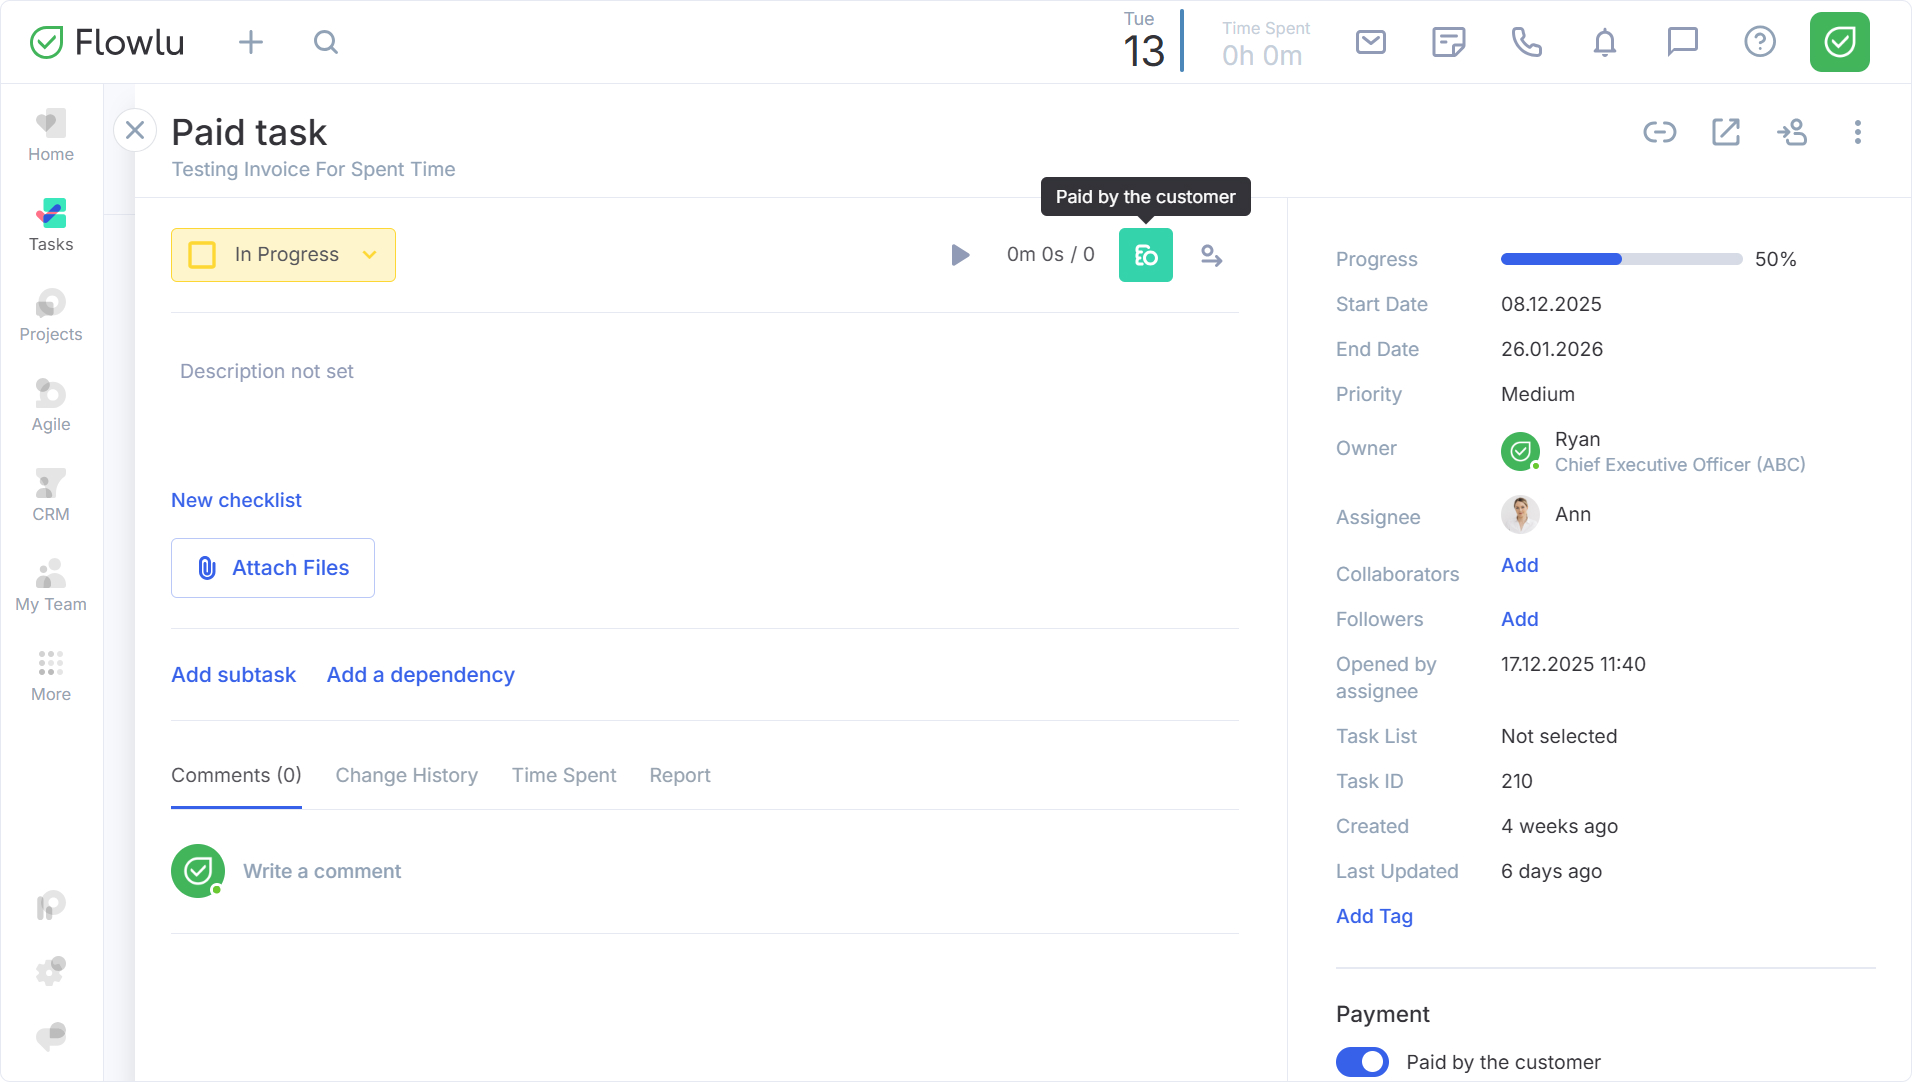Switch to the Change History tab

(406, 775)
